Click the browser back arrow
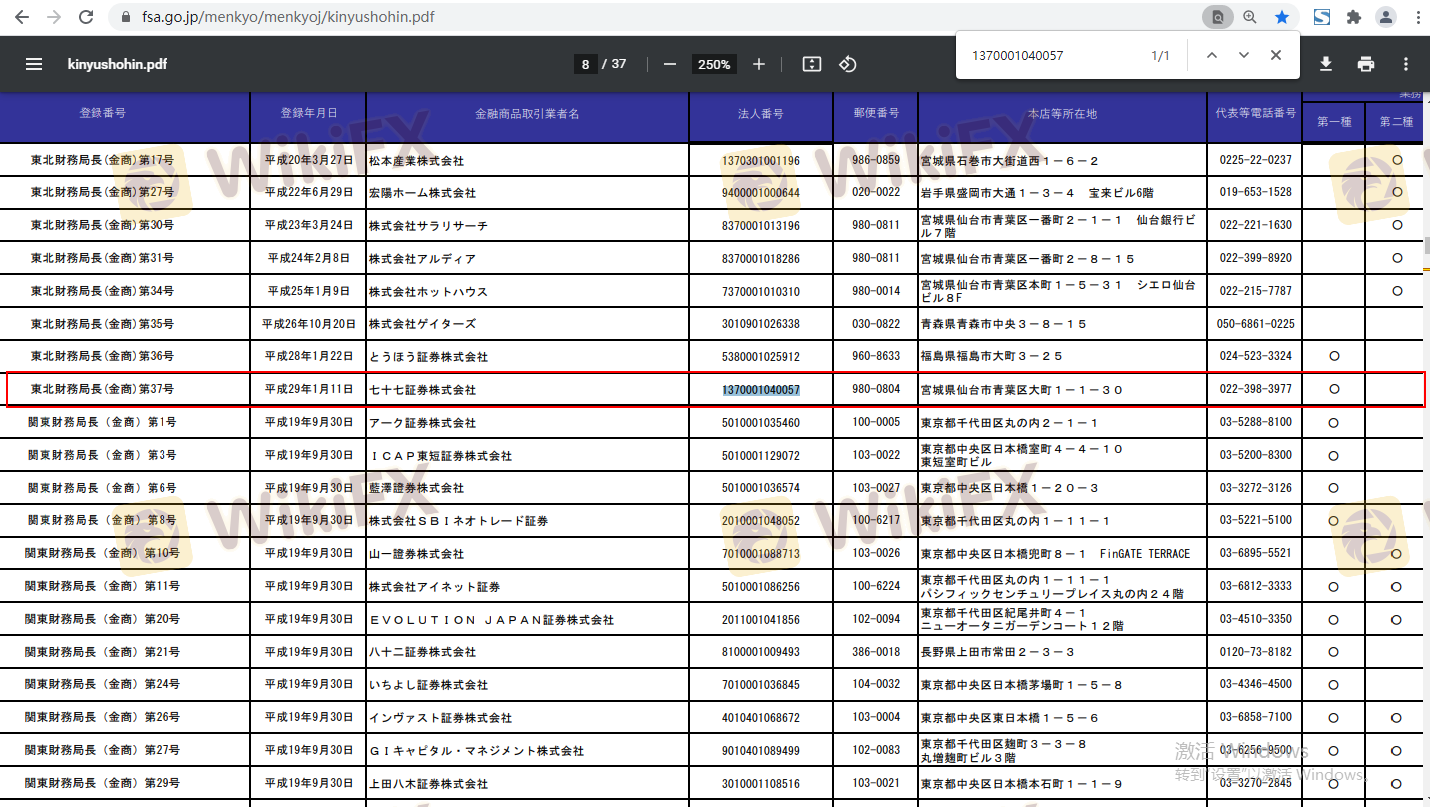The image size is (1430, 807). pos(22,17)
